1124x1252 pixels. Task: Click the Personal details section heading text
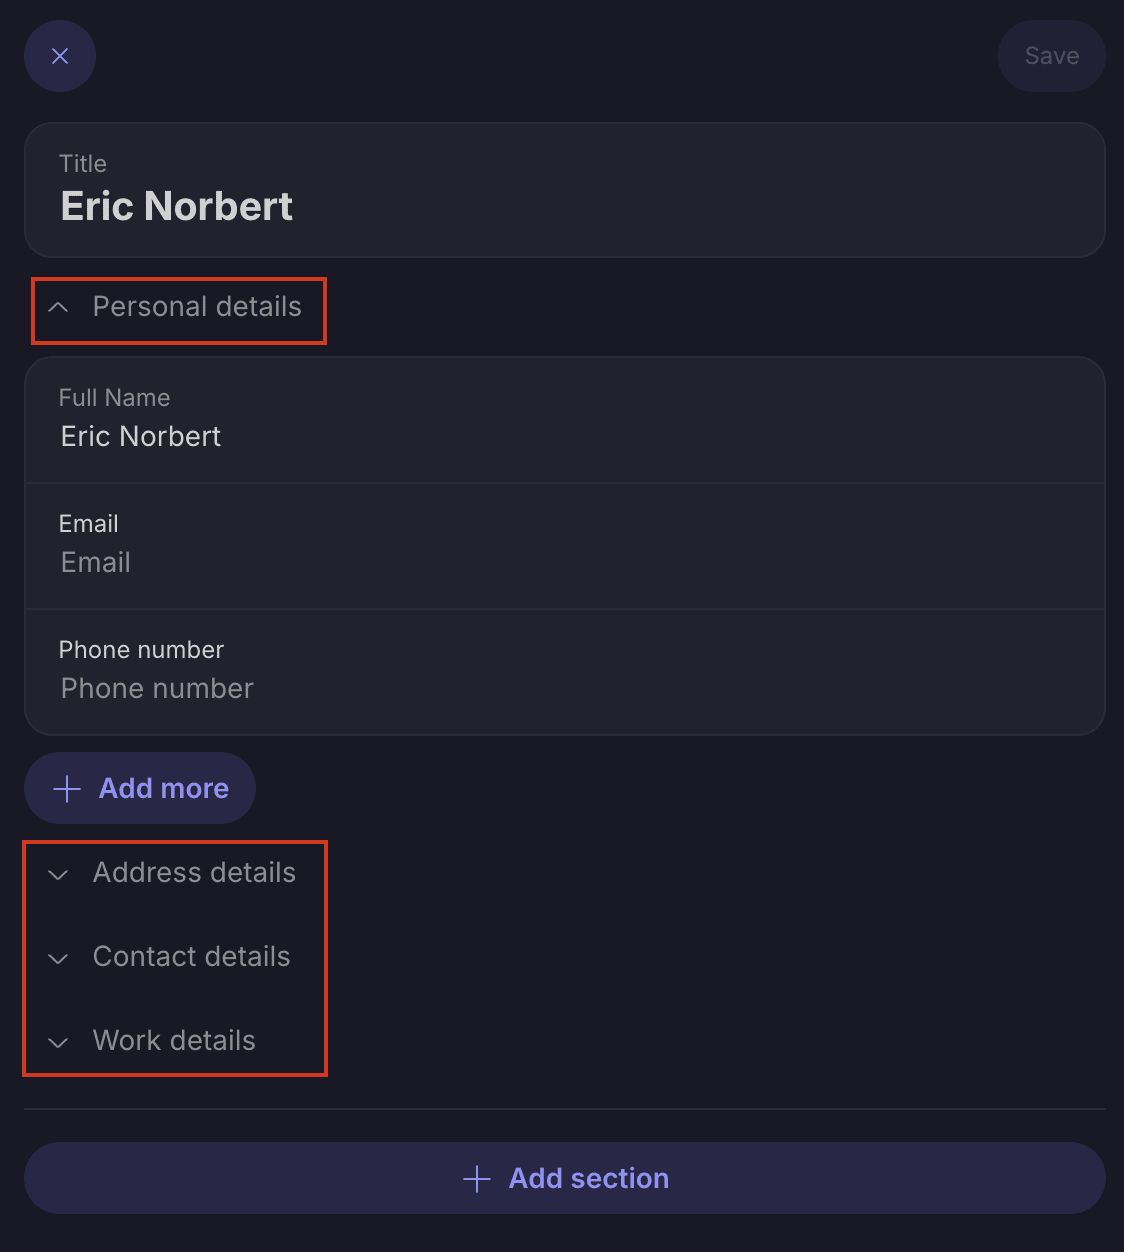click(197, 307)
